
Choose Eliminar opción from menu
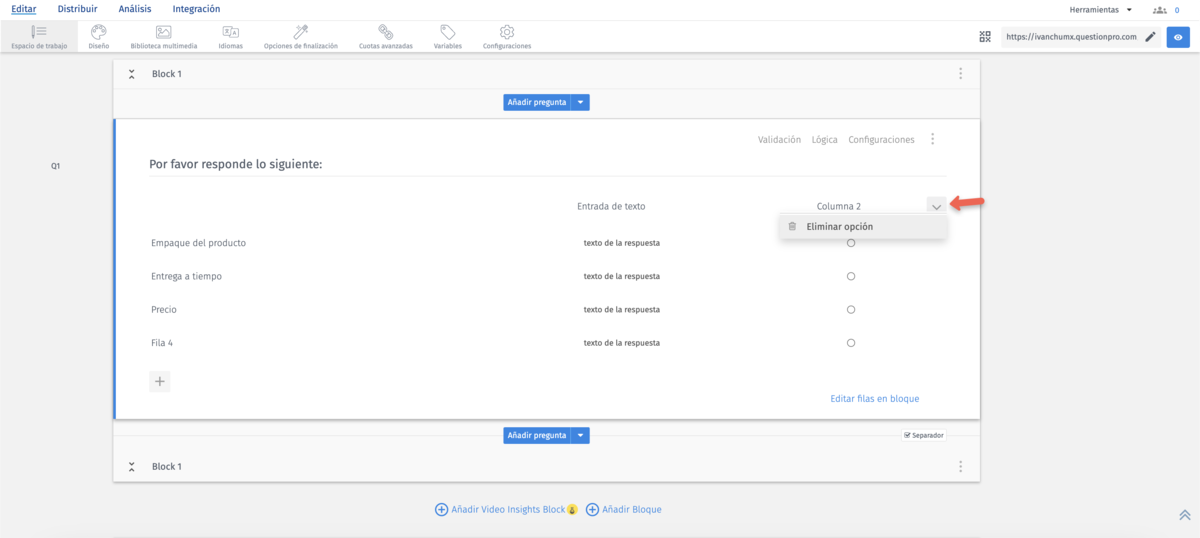click(839, 227)
